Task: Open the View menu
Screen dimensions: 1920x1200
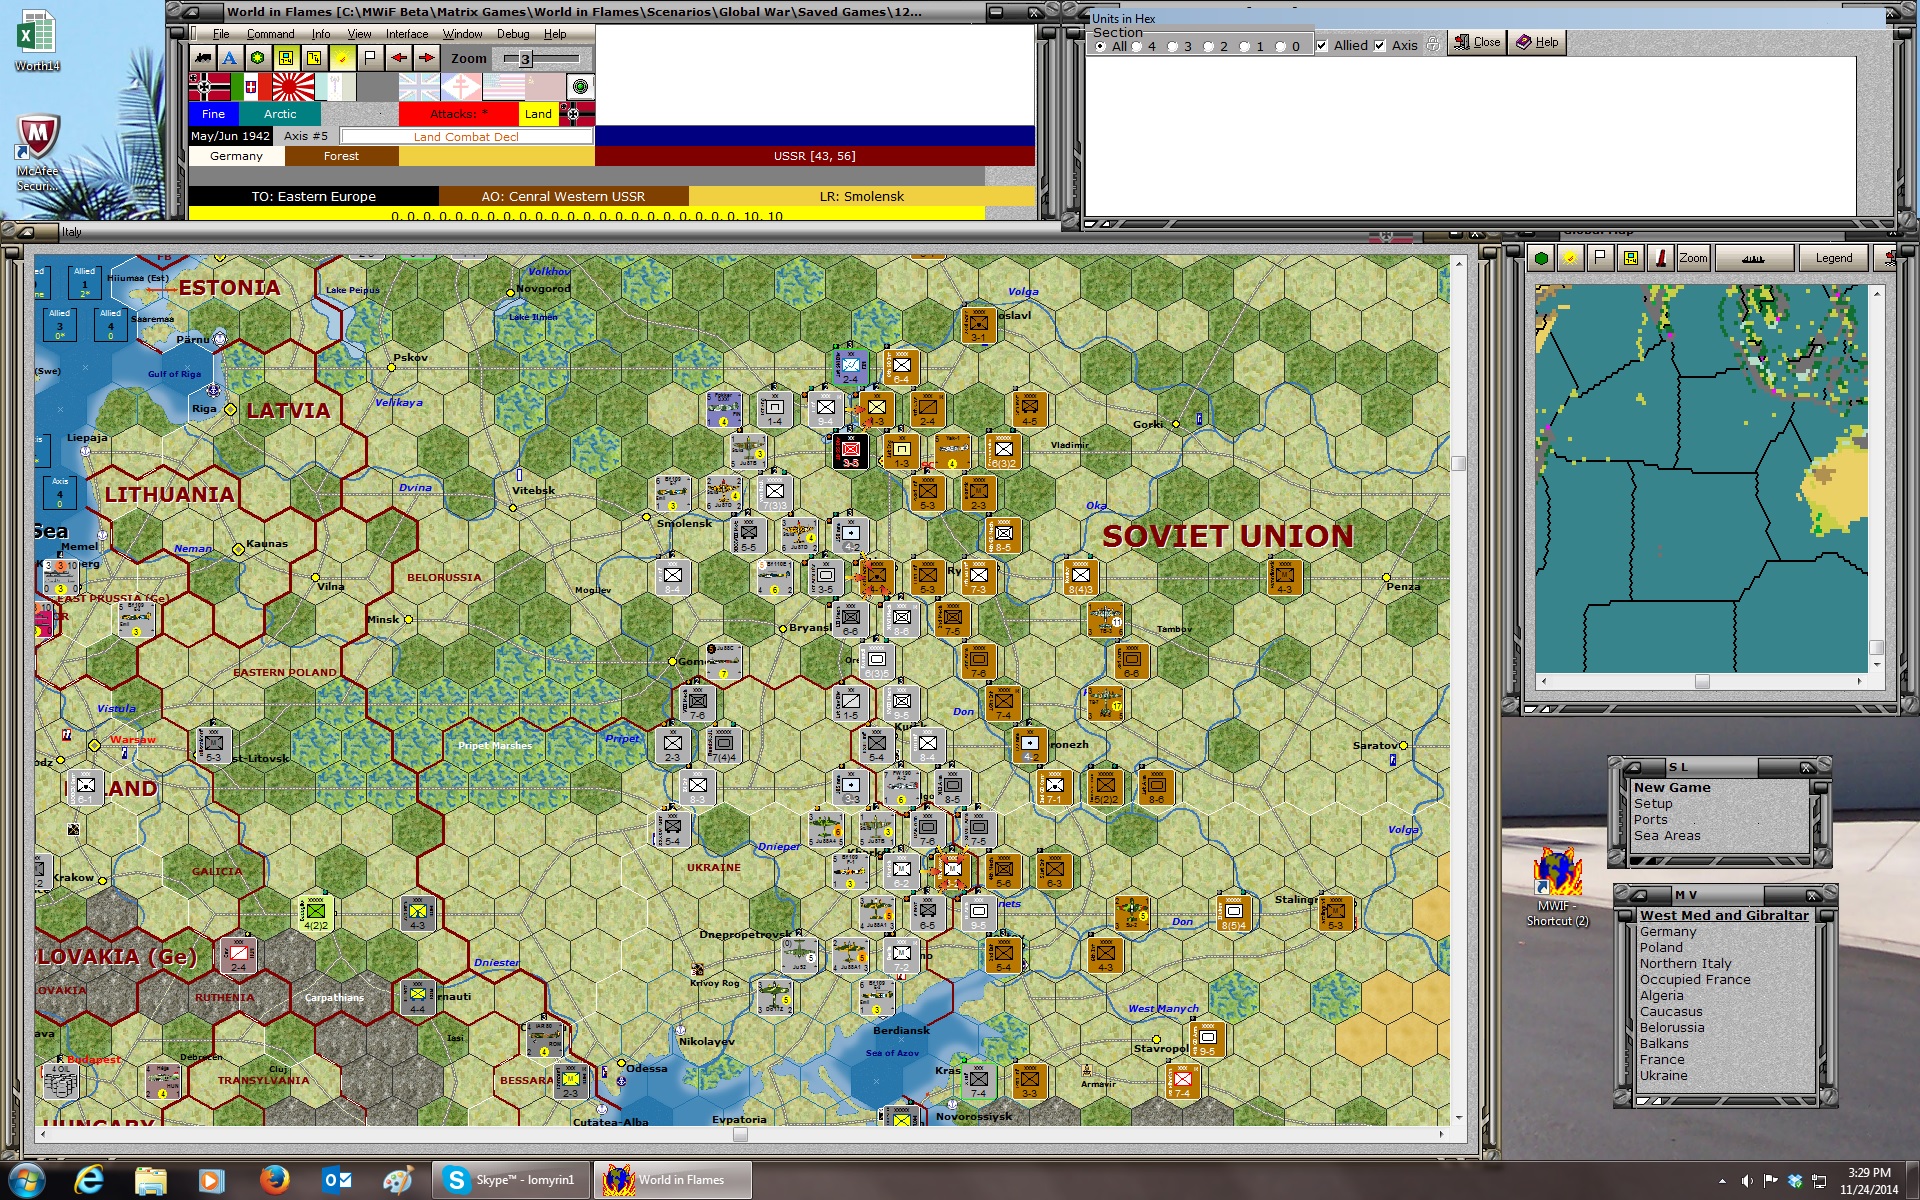Action: (359, 34)
